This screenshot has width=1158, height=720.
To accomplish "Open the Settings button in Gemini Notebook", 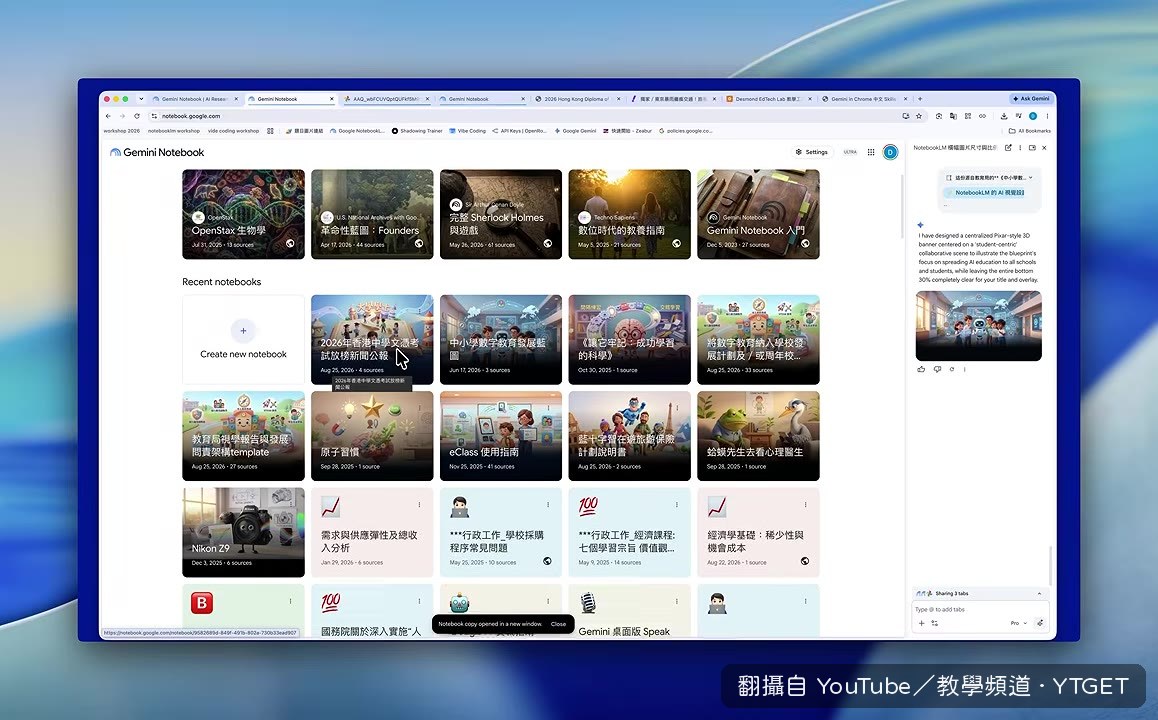I will pos(811,152).
